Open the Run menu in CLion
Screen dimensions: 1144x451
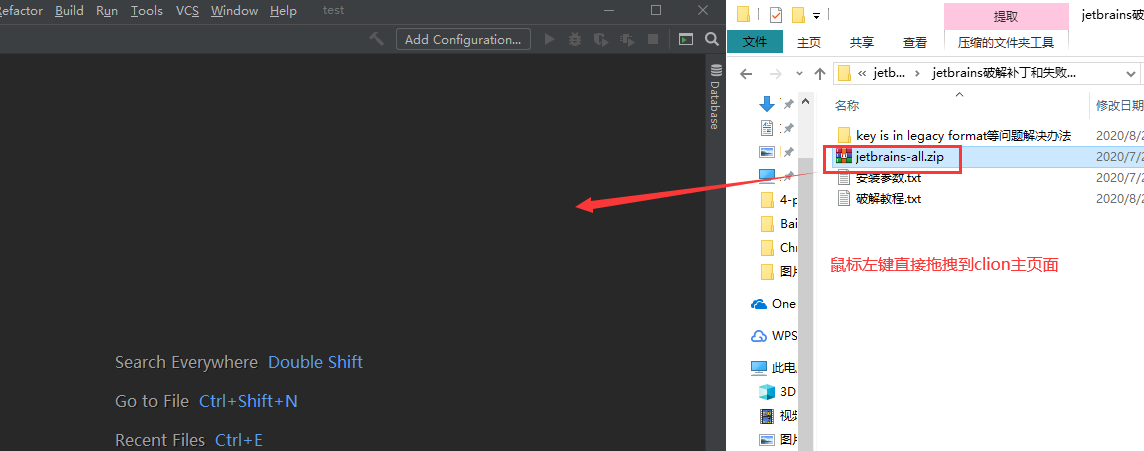(x=107, y=11)
